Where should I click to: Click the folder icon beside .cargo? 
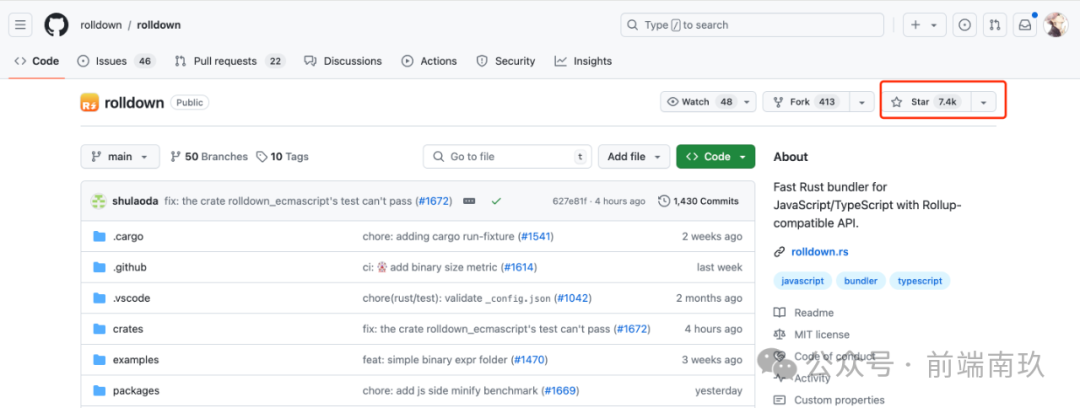click(99, 236)
